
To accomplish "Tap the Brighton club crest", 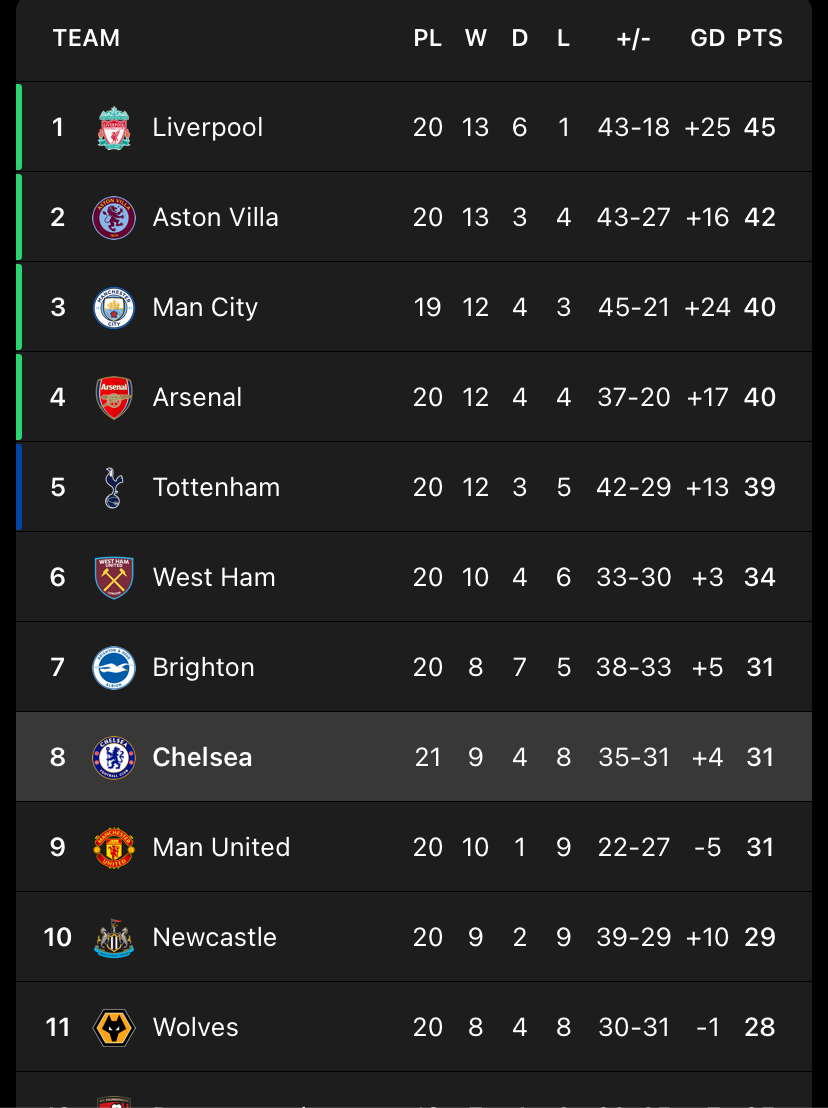I will [114, 668].
